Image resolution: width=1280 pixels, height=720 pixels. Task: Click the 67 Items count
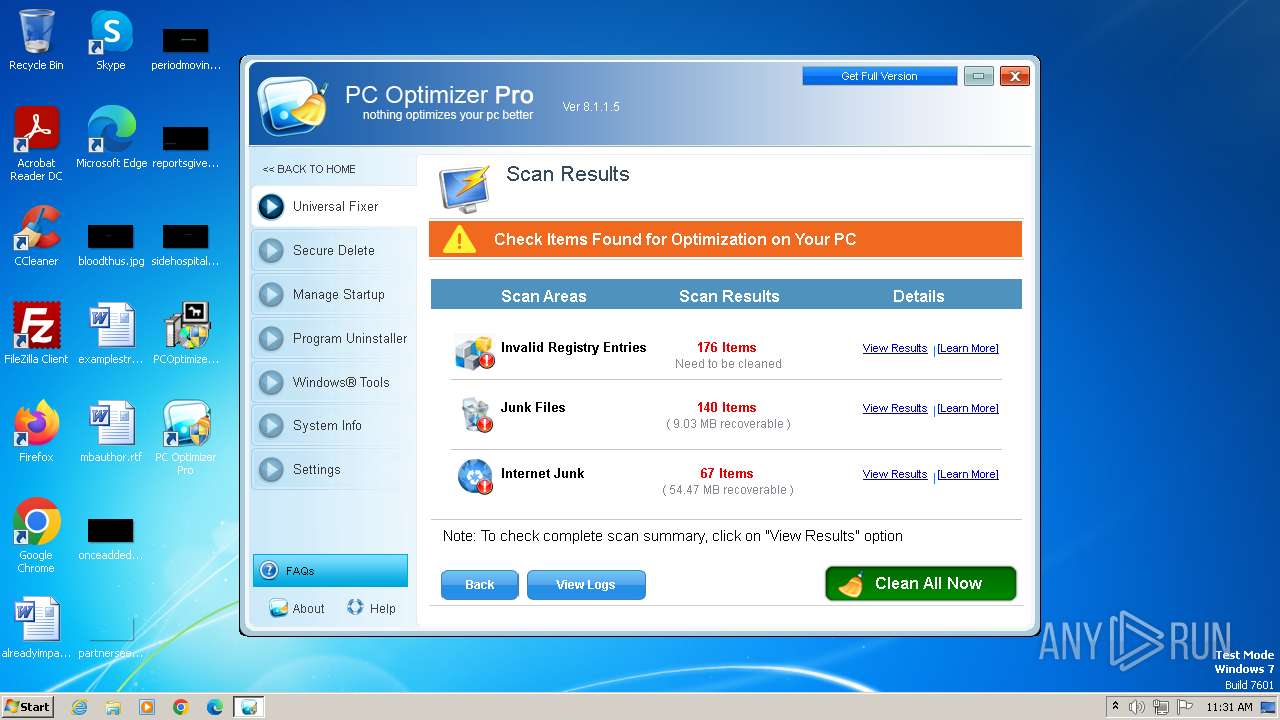point(727,474)
